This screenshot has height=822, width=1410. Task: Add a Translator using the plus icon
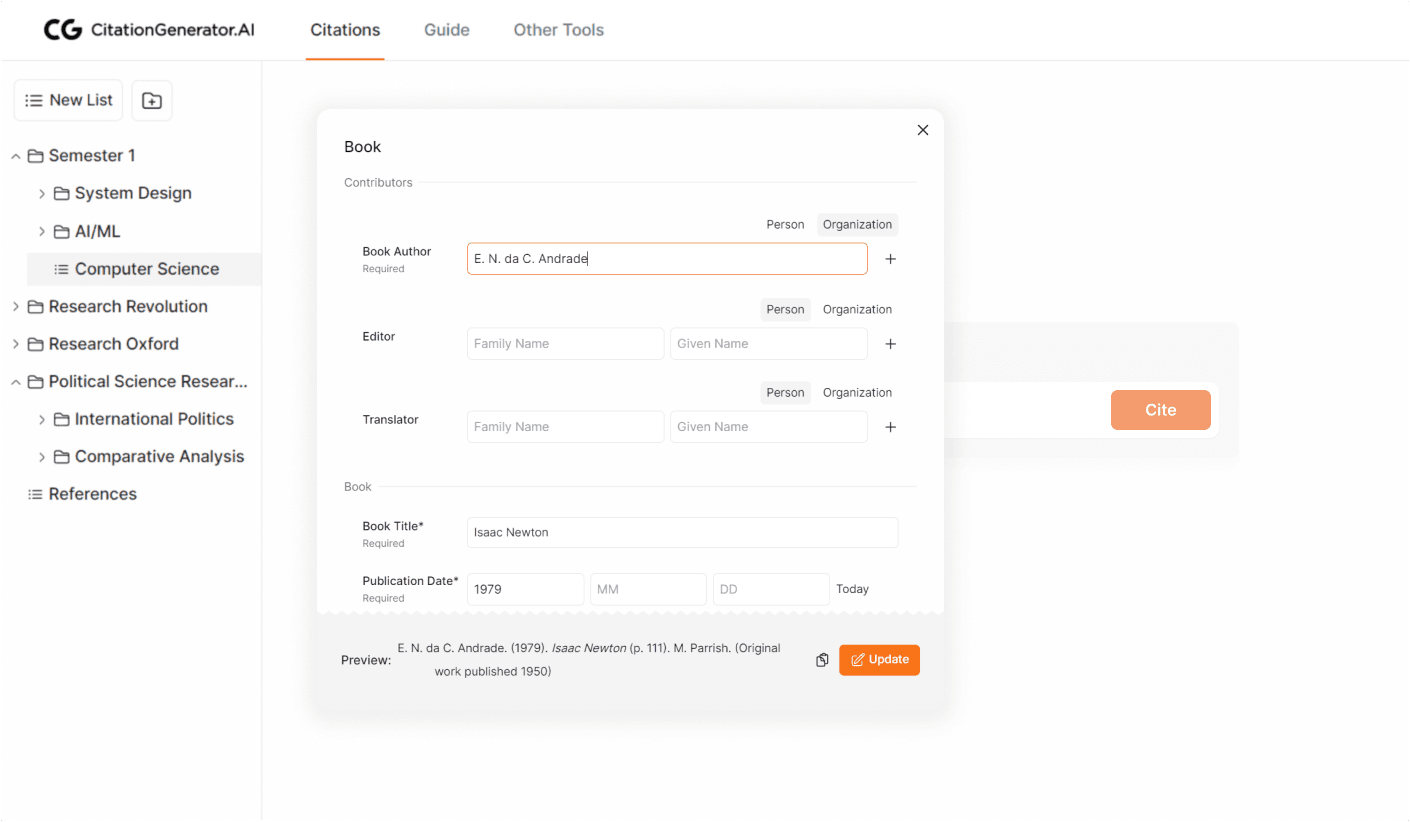coord(890,427)
